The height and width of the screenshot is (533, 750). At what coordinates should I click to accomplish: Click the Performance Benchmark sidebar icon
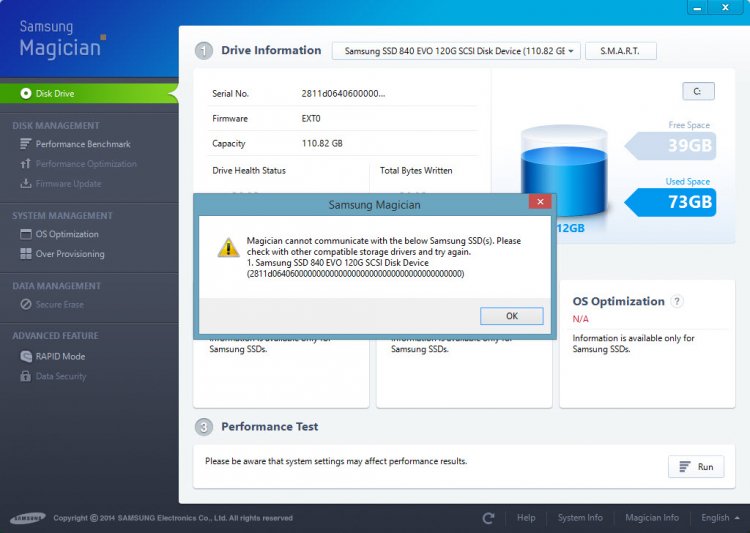point(25,144)
